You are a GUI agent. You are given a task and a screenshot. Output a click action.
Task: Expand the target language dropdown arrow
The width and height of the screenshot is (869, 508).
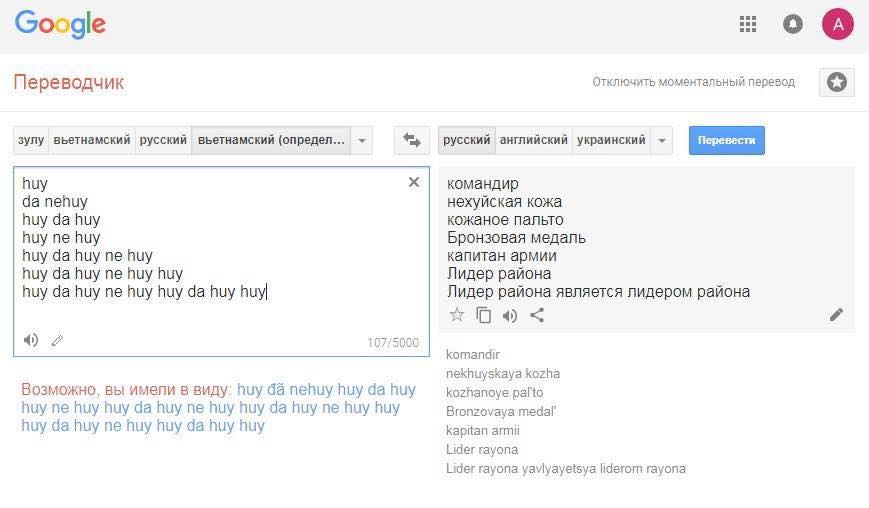(x=662, y=140)
